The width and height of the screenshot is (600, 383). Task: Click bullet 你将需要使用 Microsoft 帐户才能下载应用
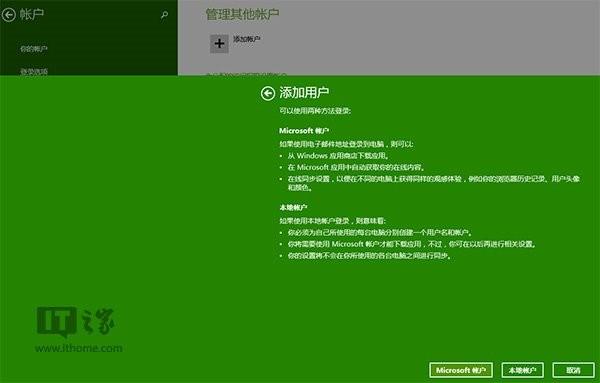pyautogui.click(x=412, y=244)
